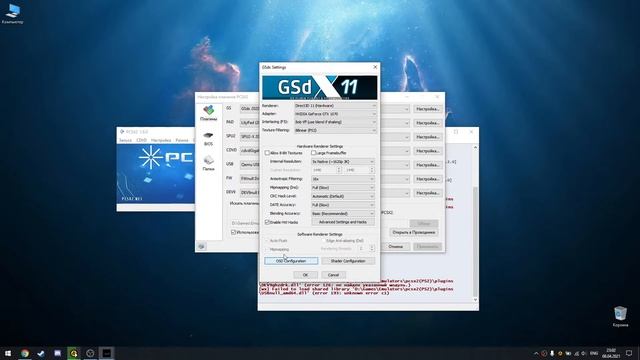
Task: Open Advanced Settings and Hacks
Action: click(x=343, y=222)
